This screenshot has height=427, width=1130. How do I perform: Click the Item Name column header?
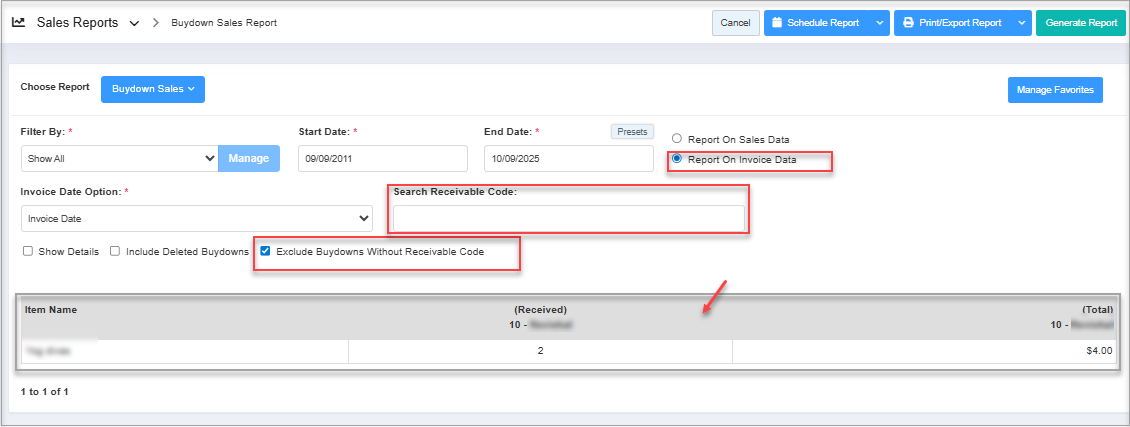pos(50,310)
